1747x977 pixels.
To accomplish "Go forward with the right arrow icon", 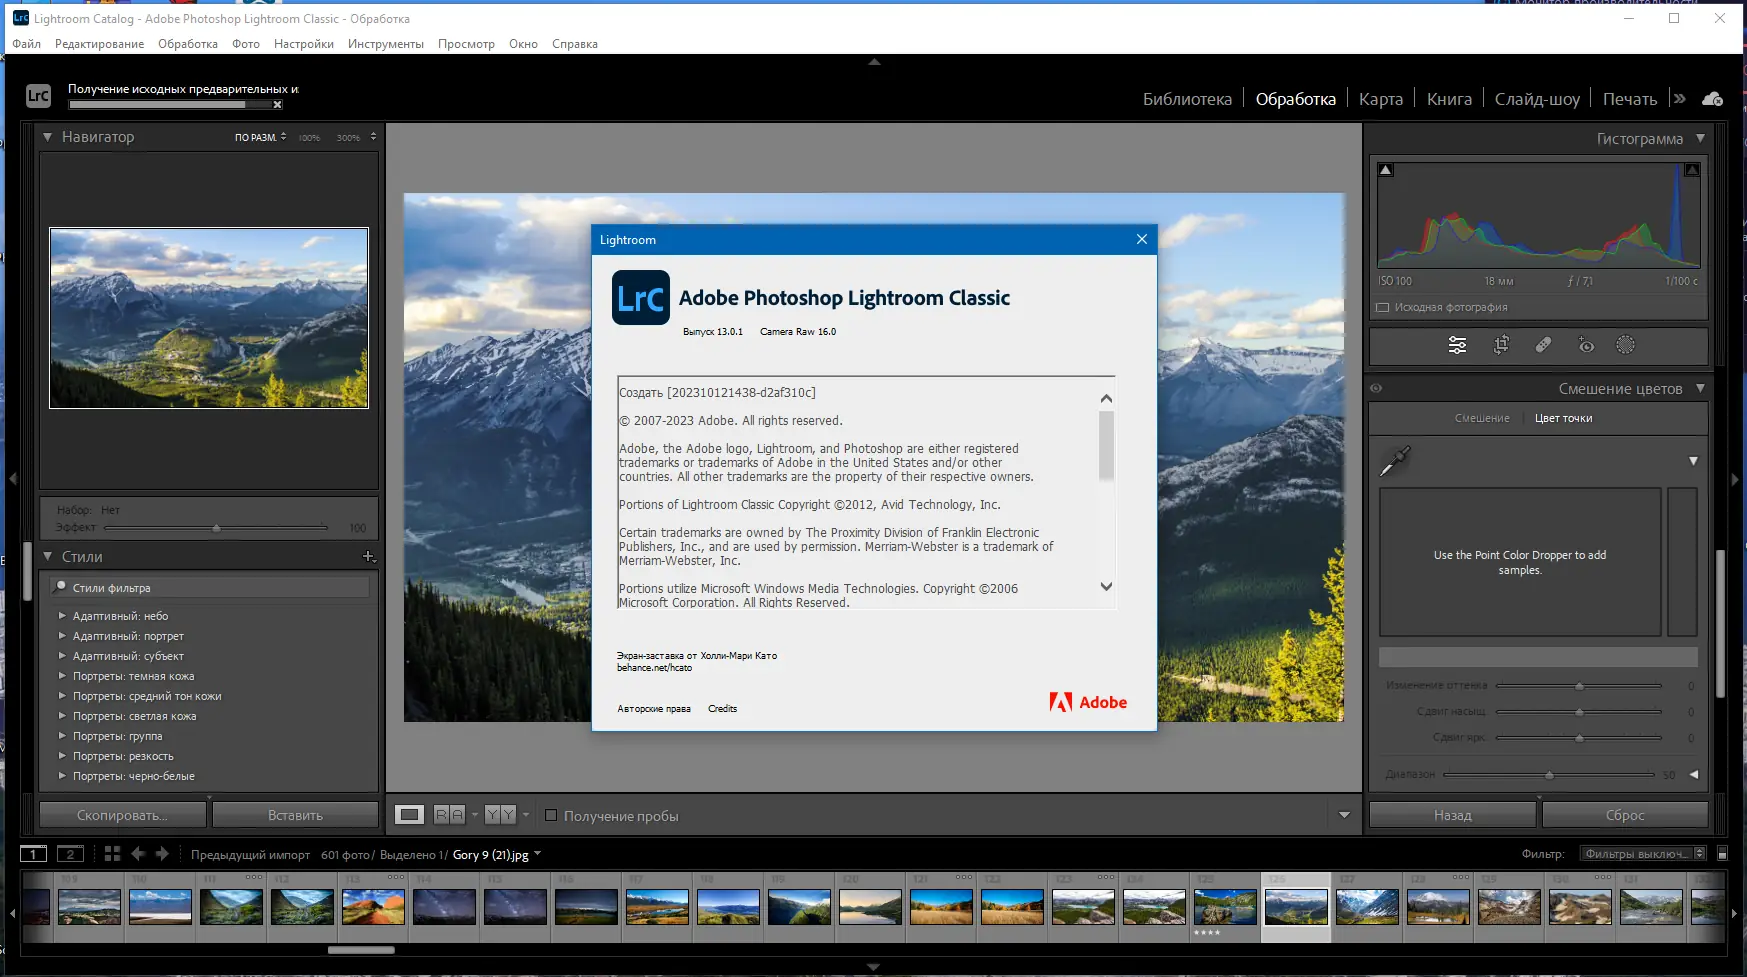I will coord(162,854).
